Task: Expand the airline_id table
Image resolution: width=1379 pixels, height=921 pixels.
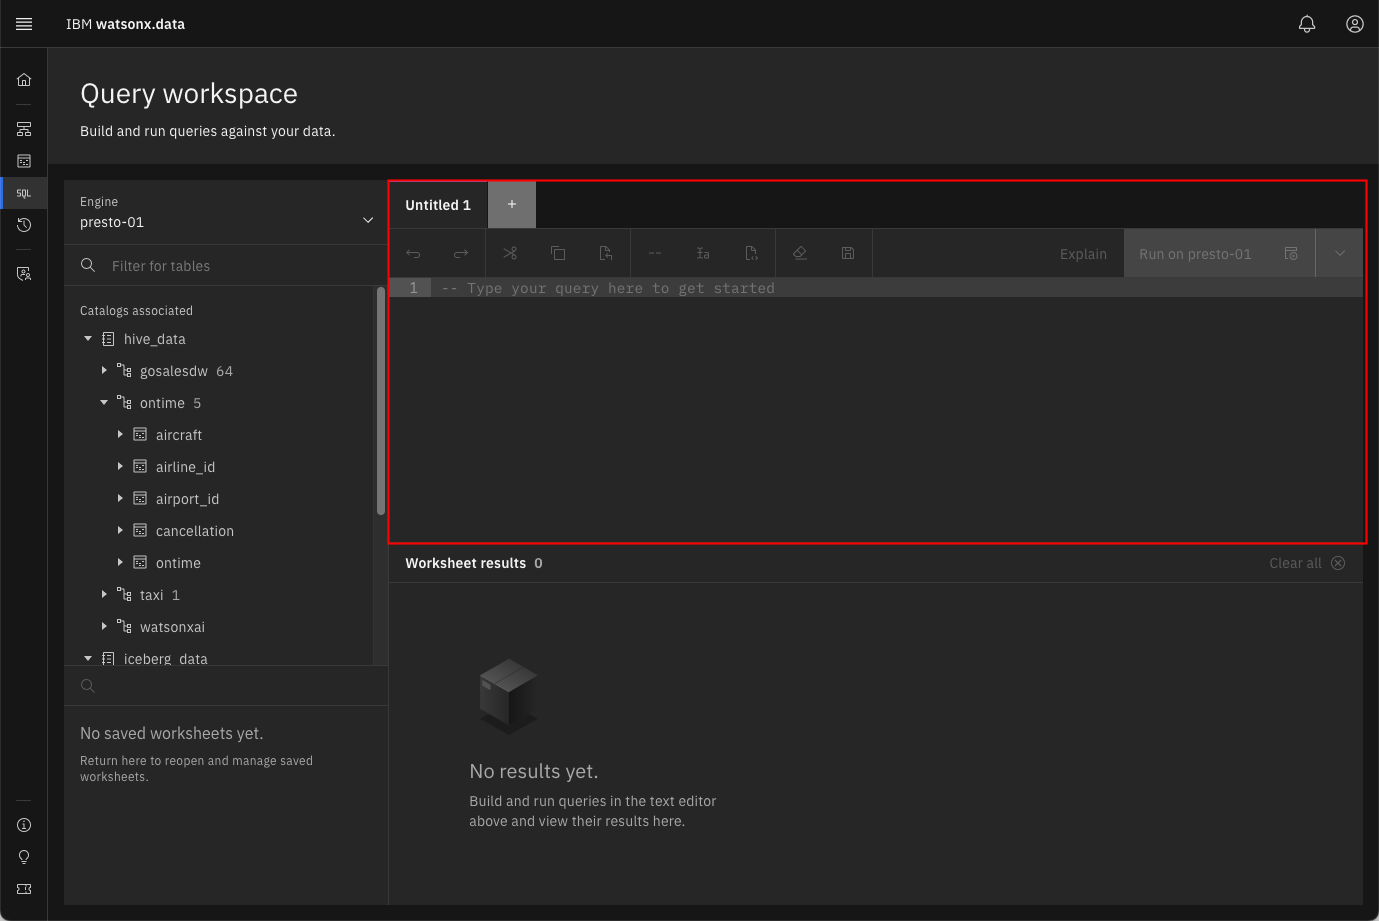Action: click(x=120, y=467)
